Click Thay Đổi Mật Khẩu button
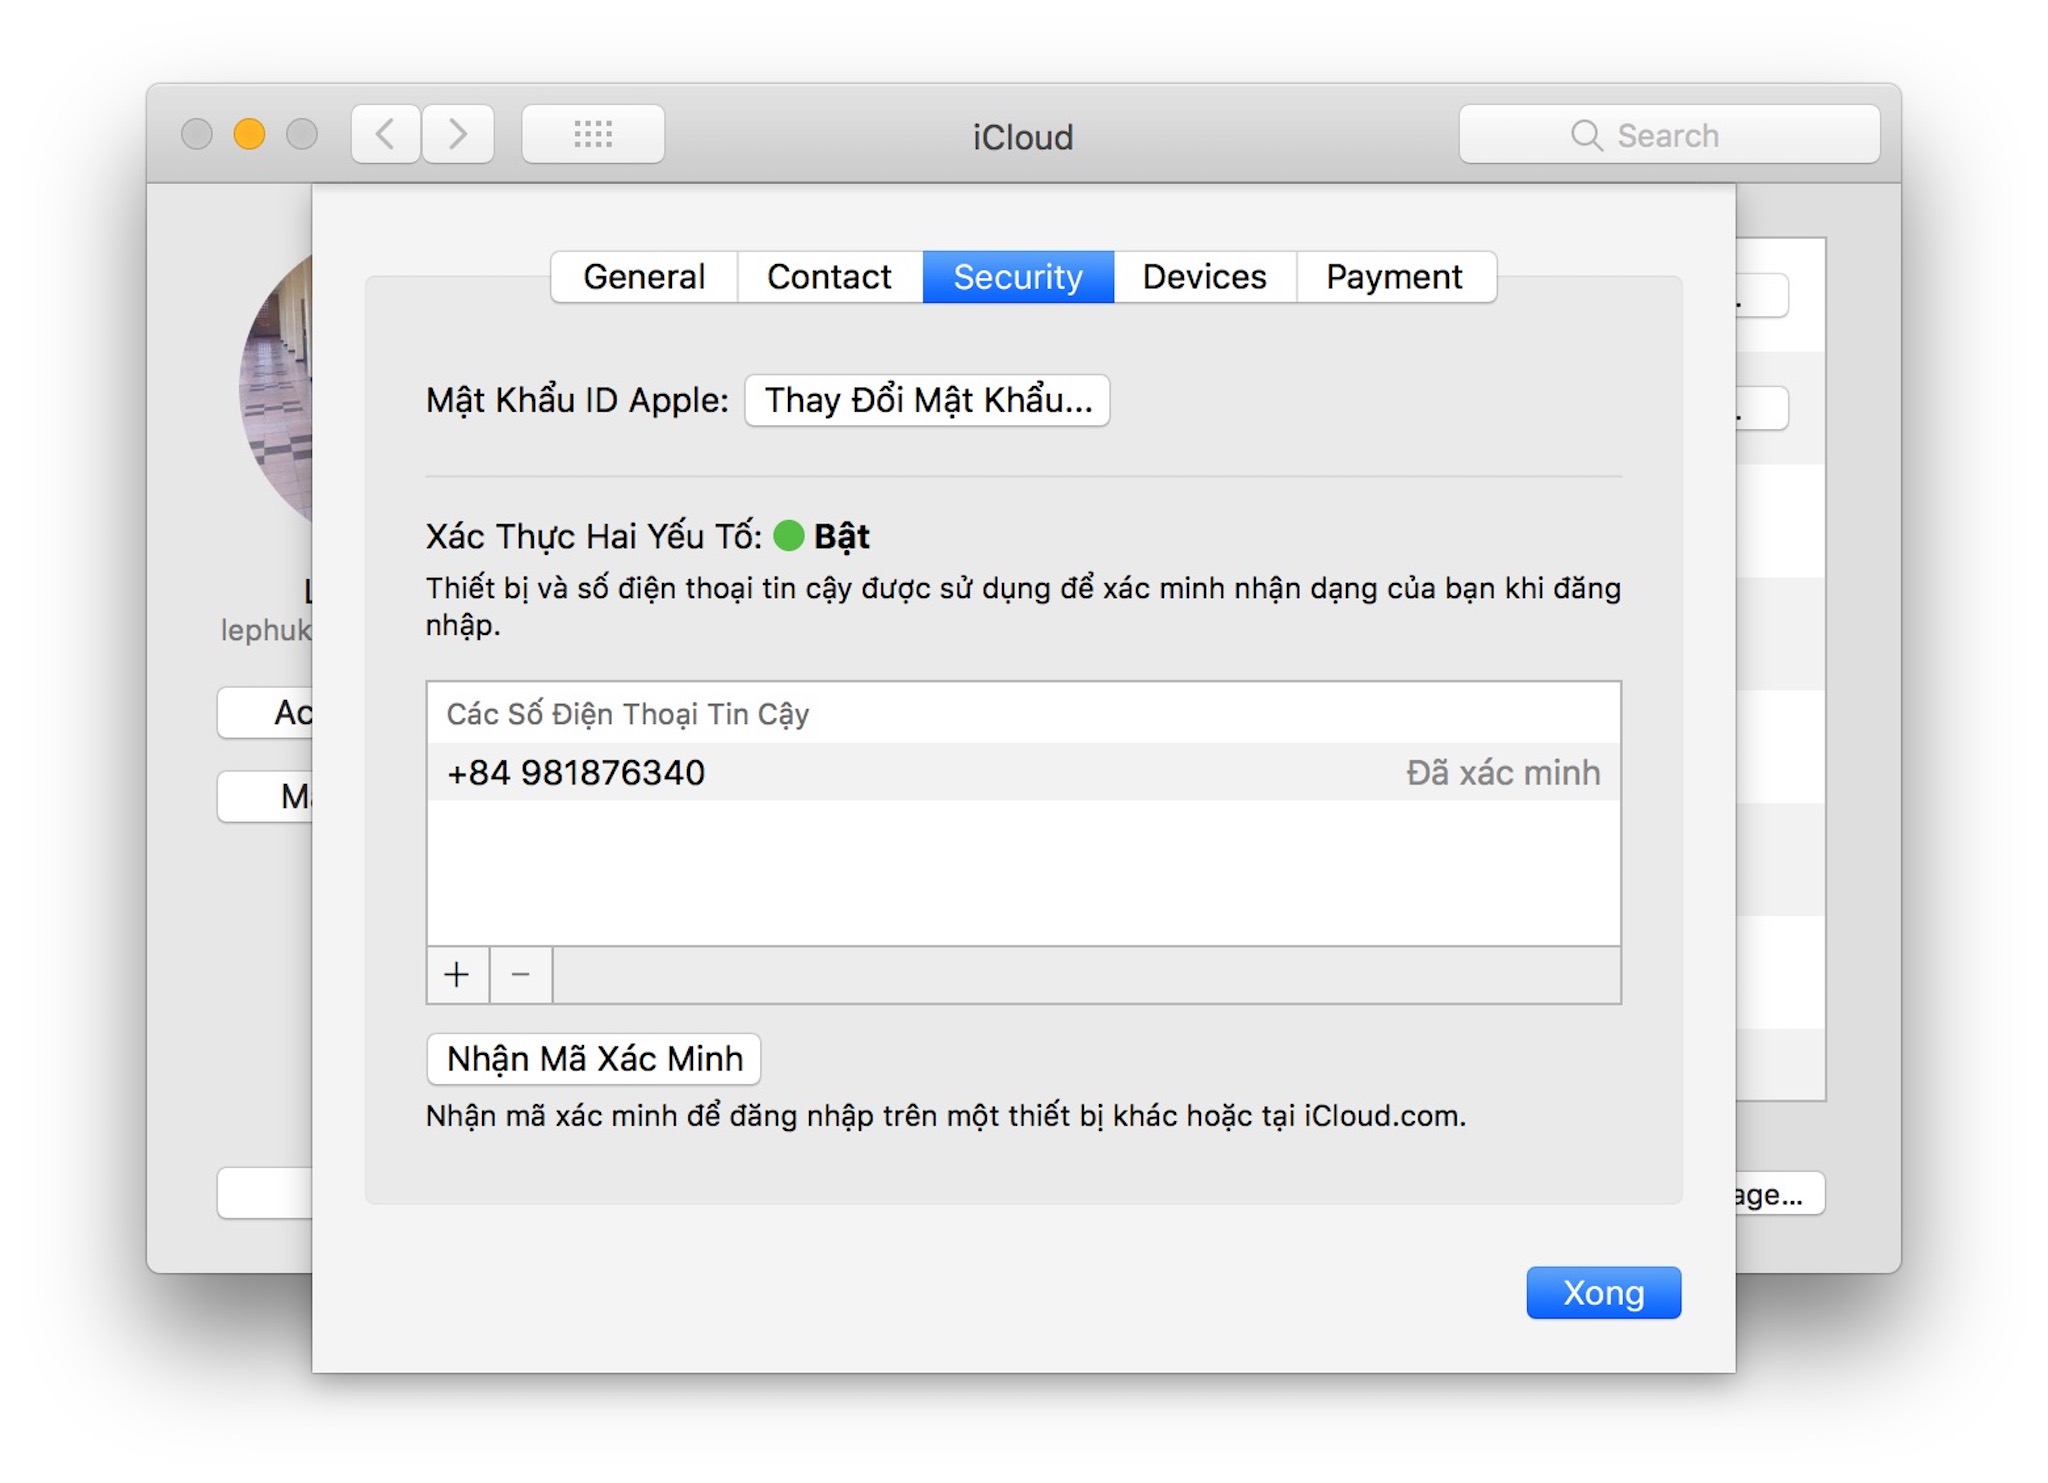Screen dimensions: 2048x1483 coord(927,401)
